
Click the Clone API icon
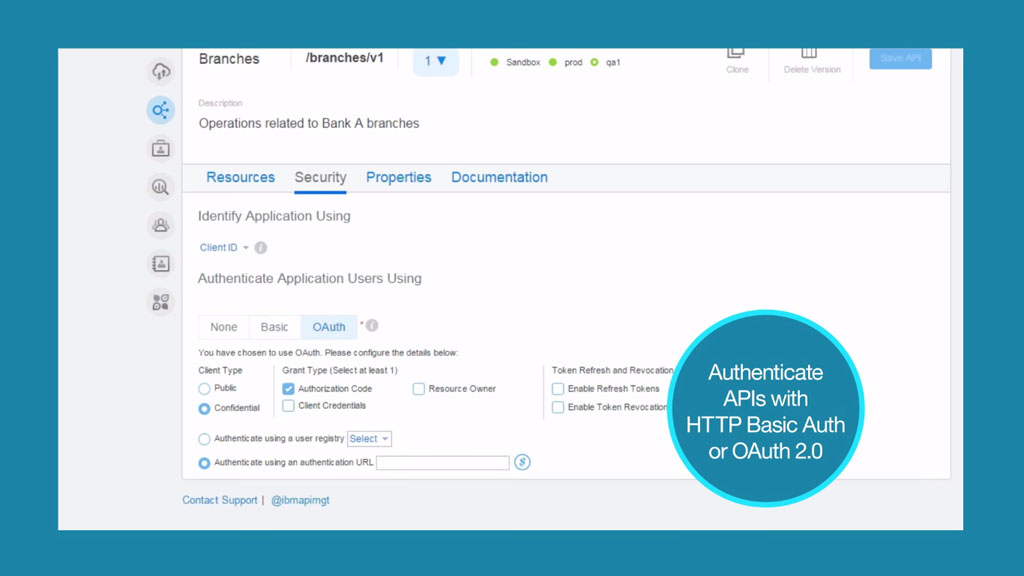coord(737,54)
